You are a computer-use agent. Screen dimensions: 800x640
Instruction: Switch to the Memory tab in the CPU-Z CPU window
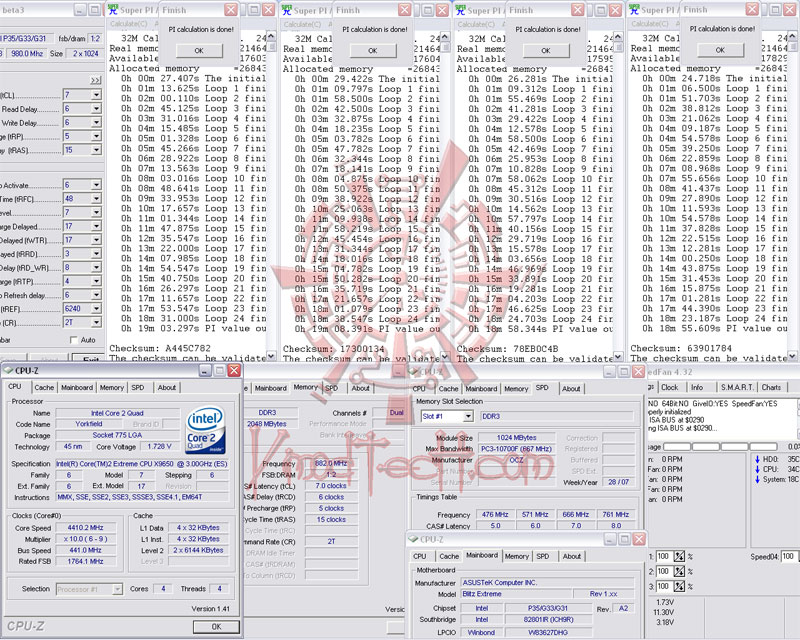tap(112, 388)
